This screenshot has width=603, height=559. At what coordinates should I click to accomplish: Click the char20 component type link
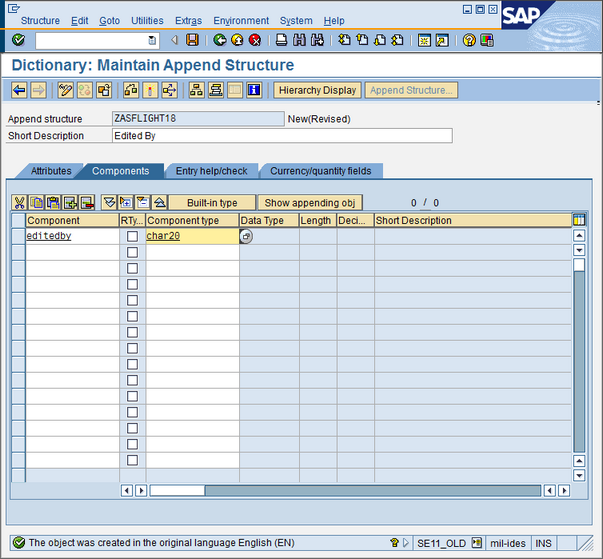[x=163, y=236]
